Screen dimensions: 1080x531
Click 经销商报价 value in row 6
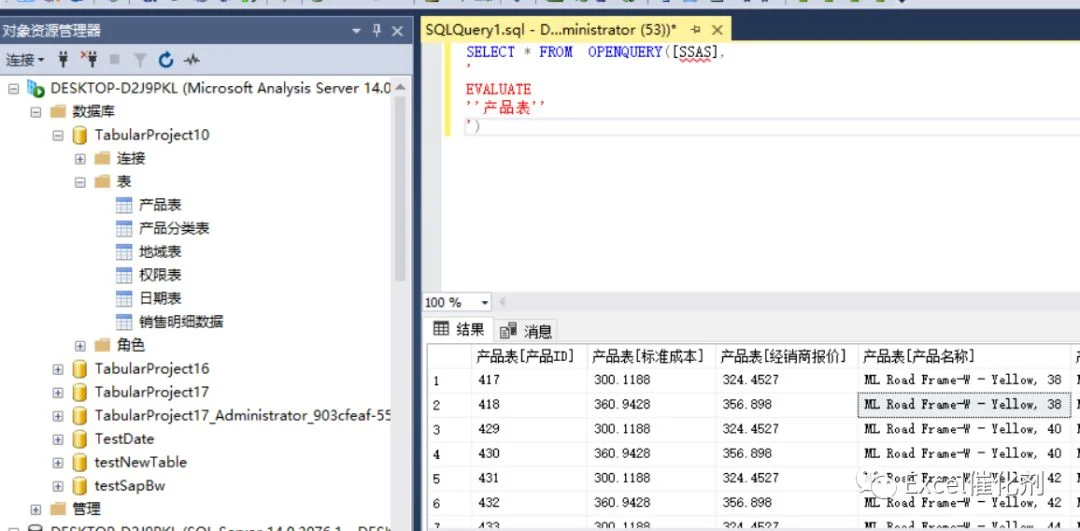coord(787,503)
